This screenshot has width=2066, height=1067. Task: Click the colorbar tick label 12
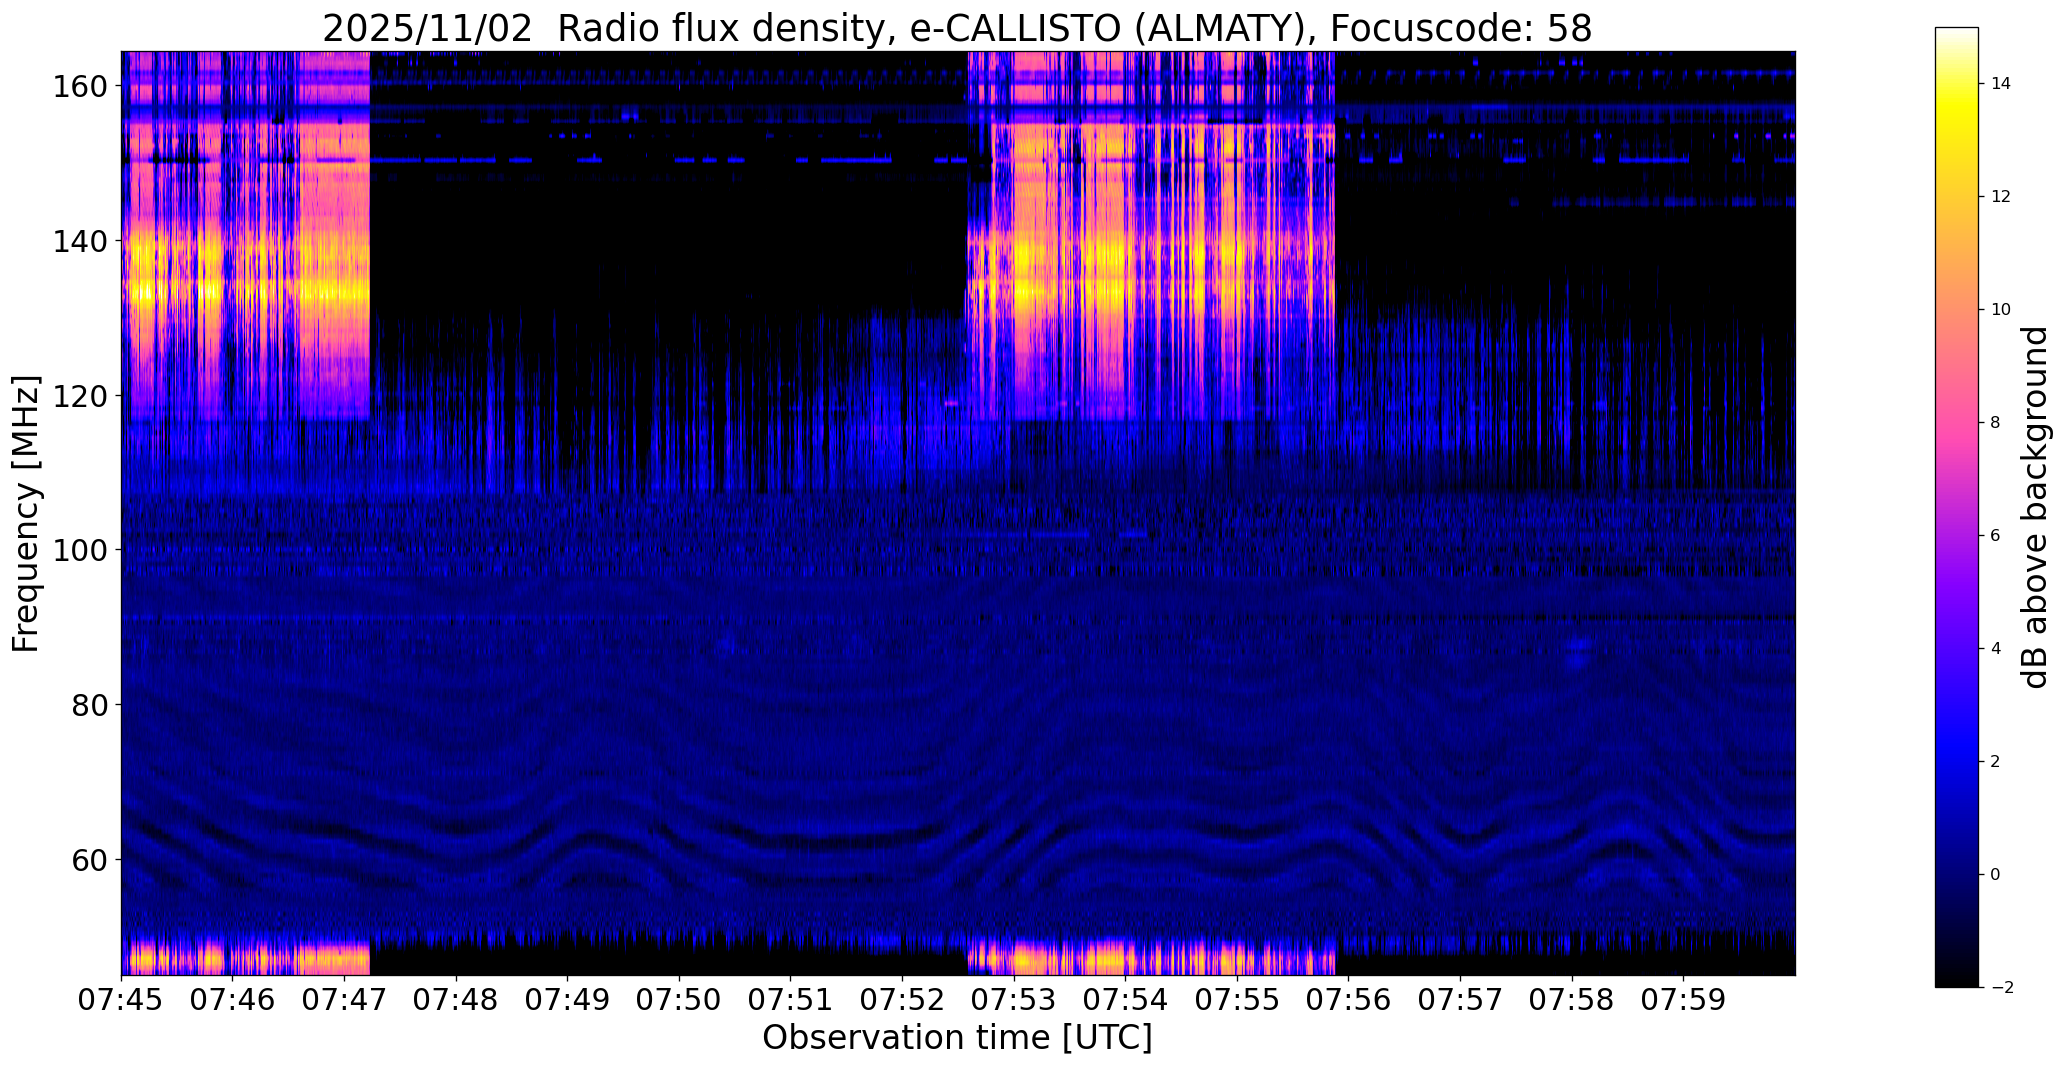[x=2000, y=197]
